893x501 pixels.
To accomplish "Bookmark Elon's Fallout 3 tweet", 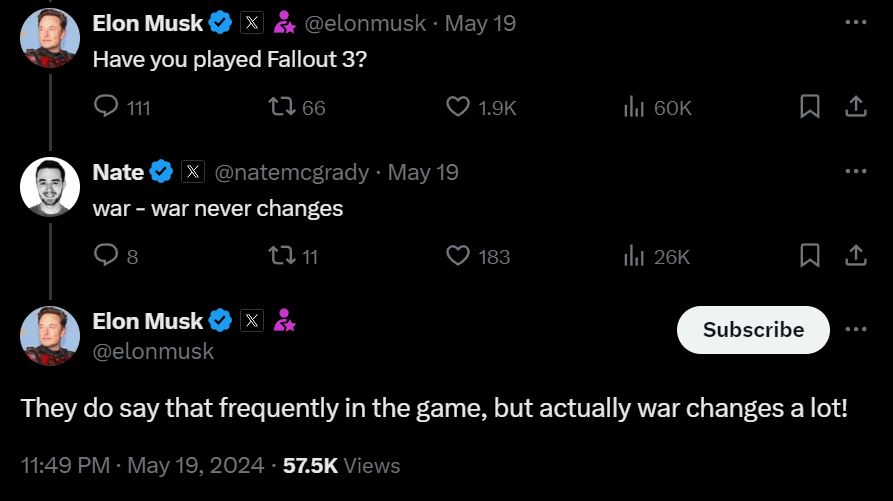I will click(x=810, y=107).
